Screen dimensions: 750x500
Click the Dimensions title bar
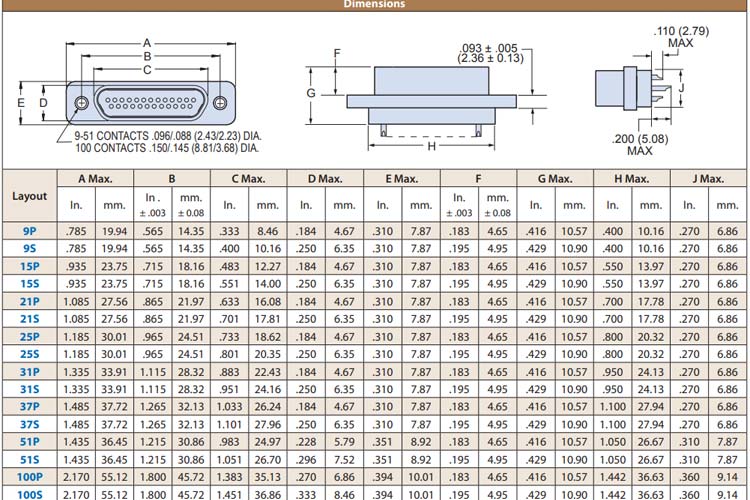375,4
